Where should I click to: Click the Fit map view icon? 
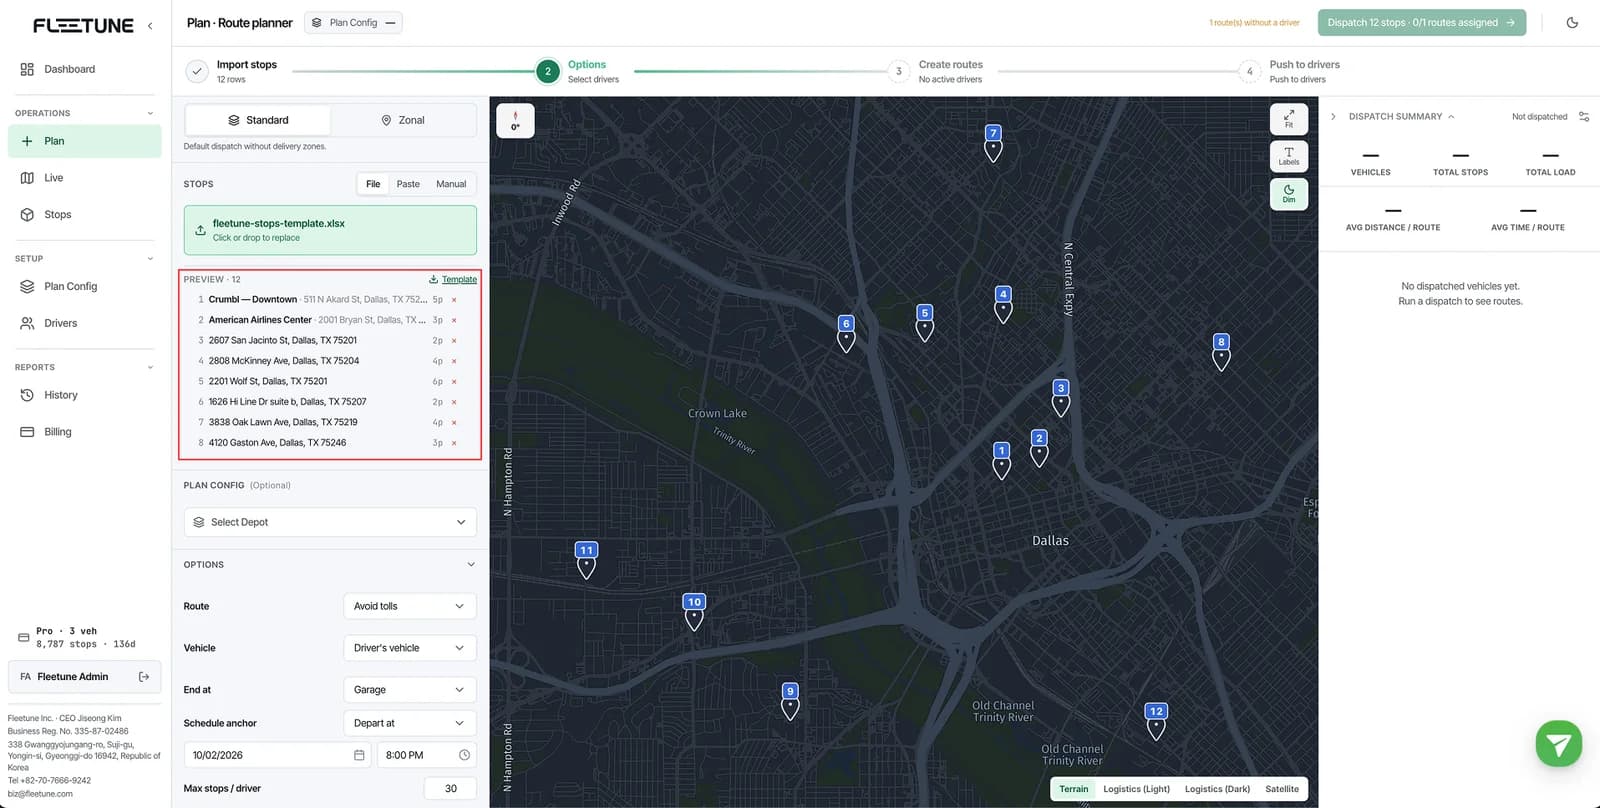tap(1289, 119)
